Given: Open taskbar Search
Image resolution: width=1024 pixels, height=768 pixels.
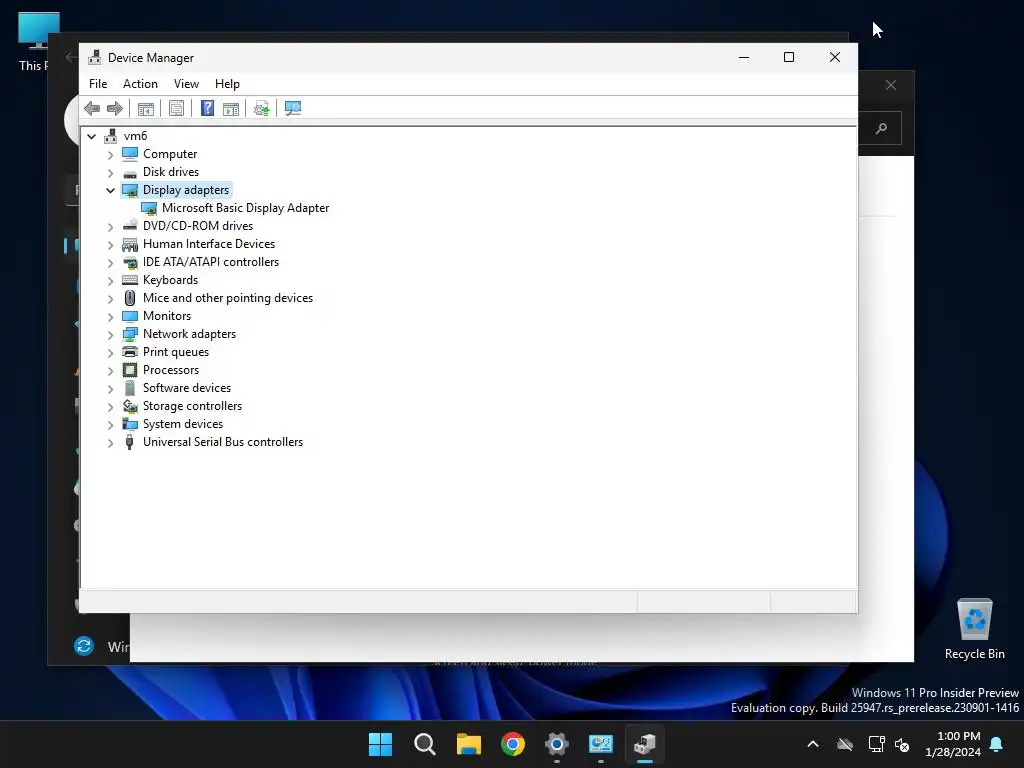Looking at the screenshot, I should point(424,744).
